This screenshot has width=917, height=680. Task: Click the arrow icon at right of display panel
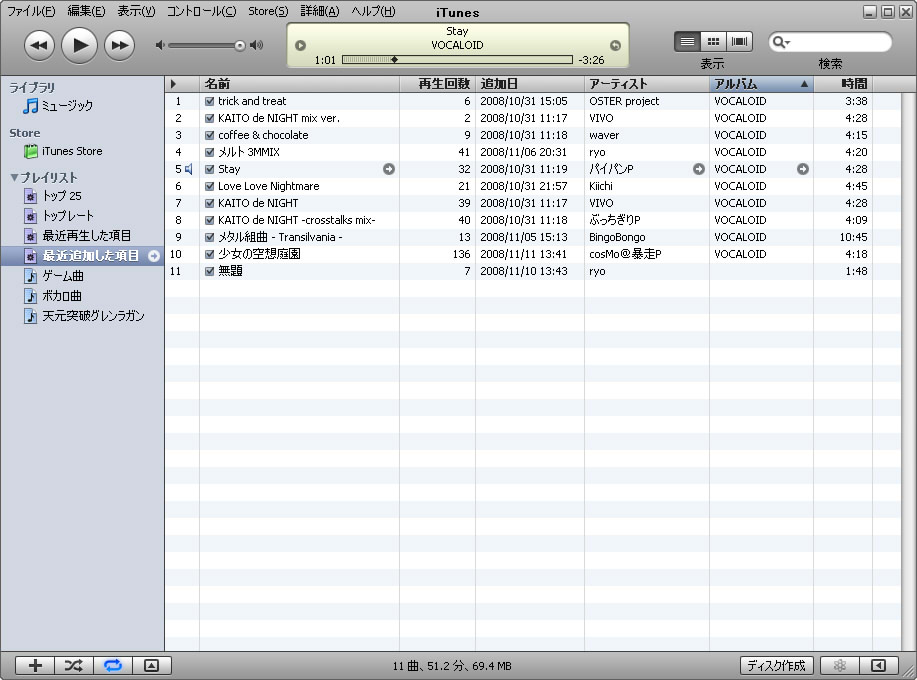[x=615, y=45]
